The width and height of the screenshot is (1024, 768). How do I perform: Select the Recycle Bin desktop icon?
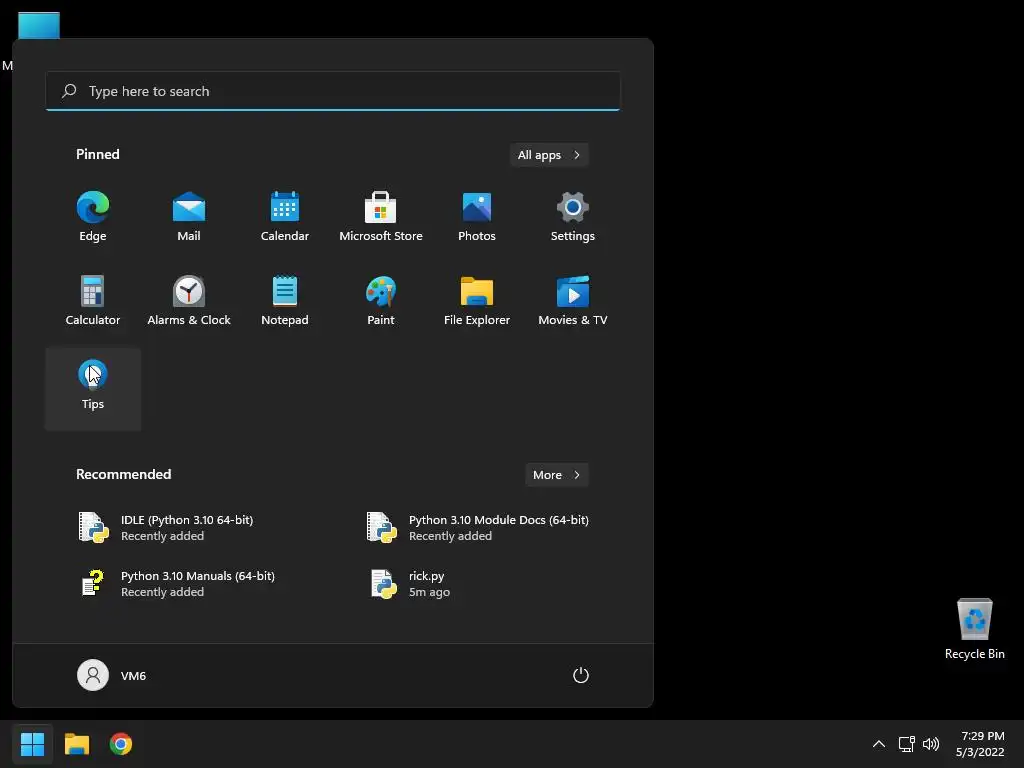[974, 629]
